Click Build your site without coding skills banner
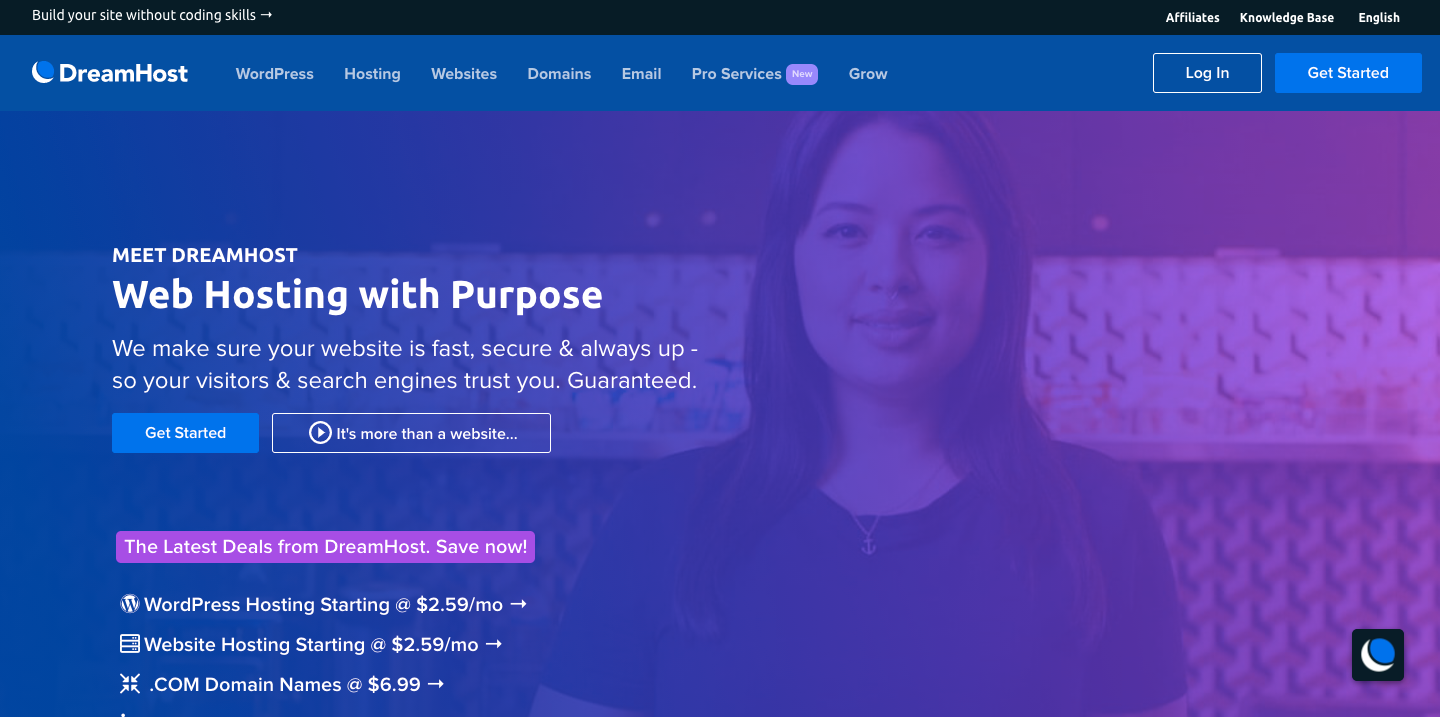The image size is (1440, 717). tap(152, 16)
